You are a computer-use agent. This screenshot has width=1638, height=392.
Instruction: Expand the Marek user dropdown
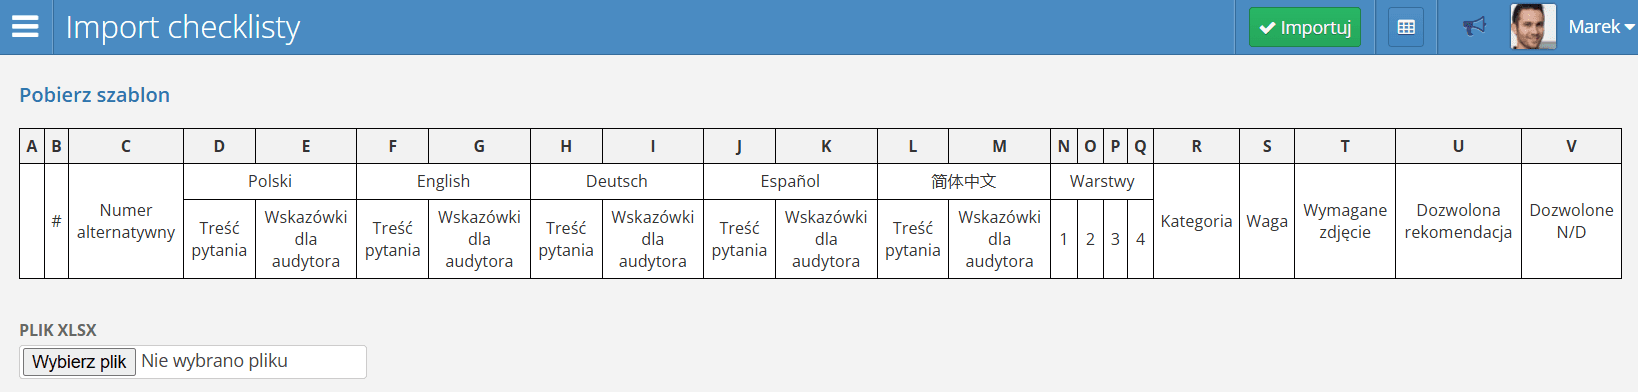tap(1601, 27)
